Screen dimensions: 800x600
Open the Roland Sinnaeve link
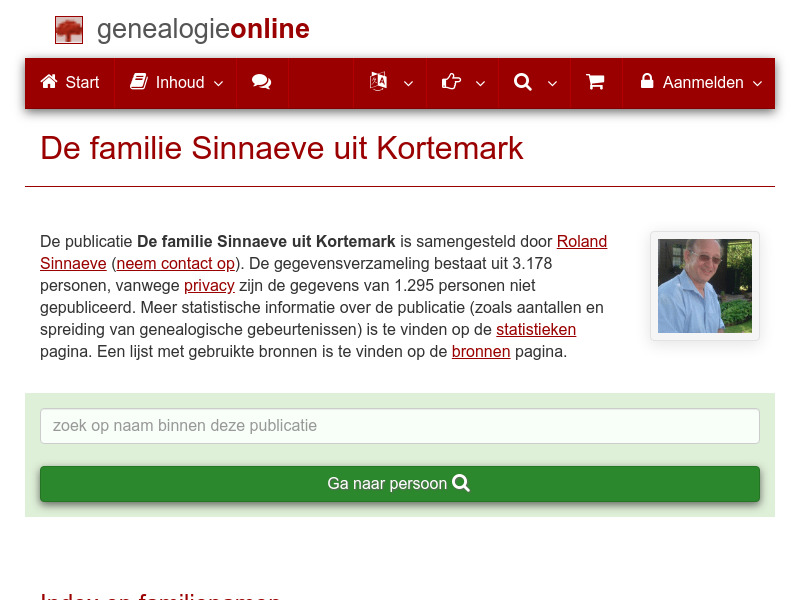(x=581, y=241)
